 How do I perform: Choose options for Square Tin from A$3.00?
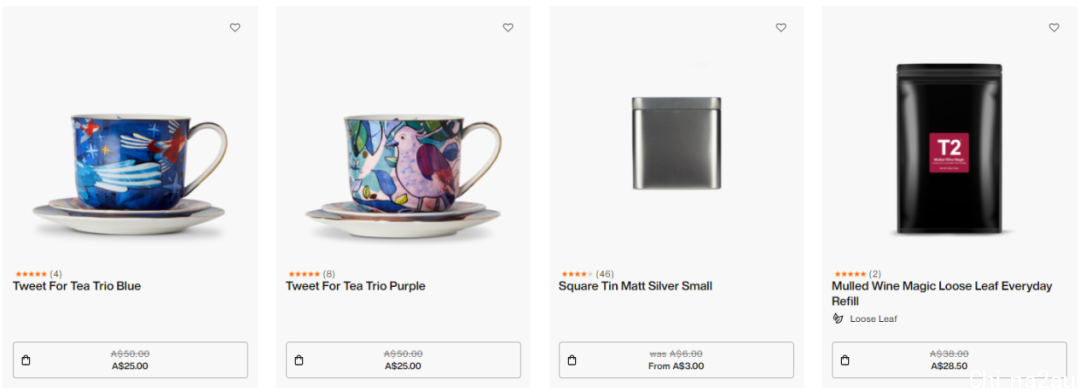pyautogui.click(x=676, y=360)
